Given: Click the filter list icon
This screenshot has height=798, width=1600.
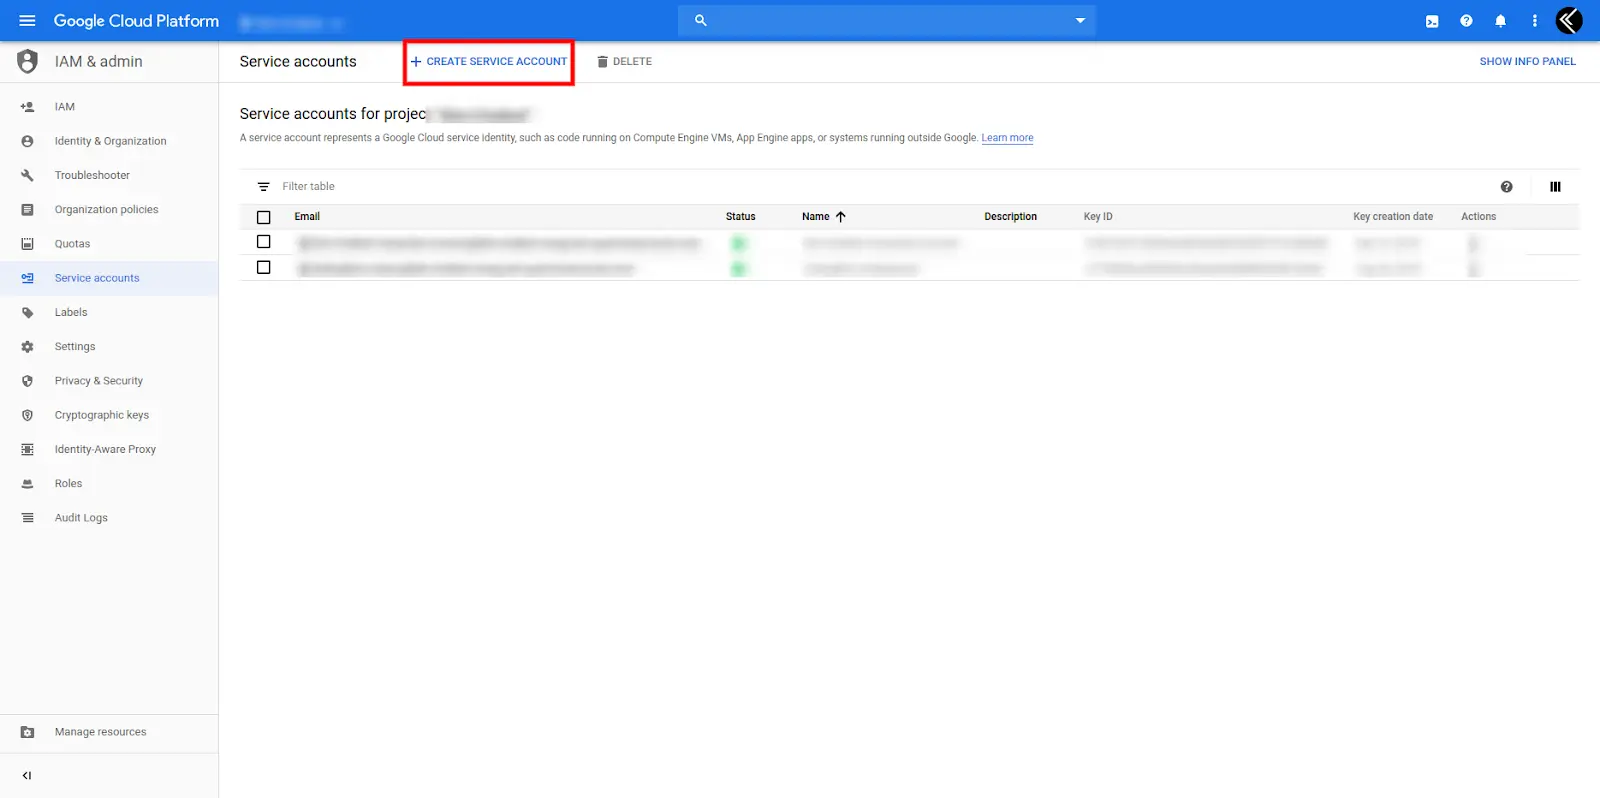Looking at the screenshot, I should (263, 187).
